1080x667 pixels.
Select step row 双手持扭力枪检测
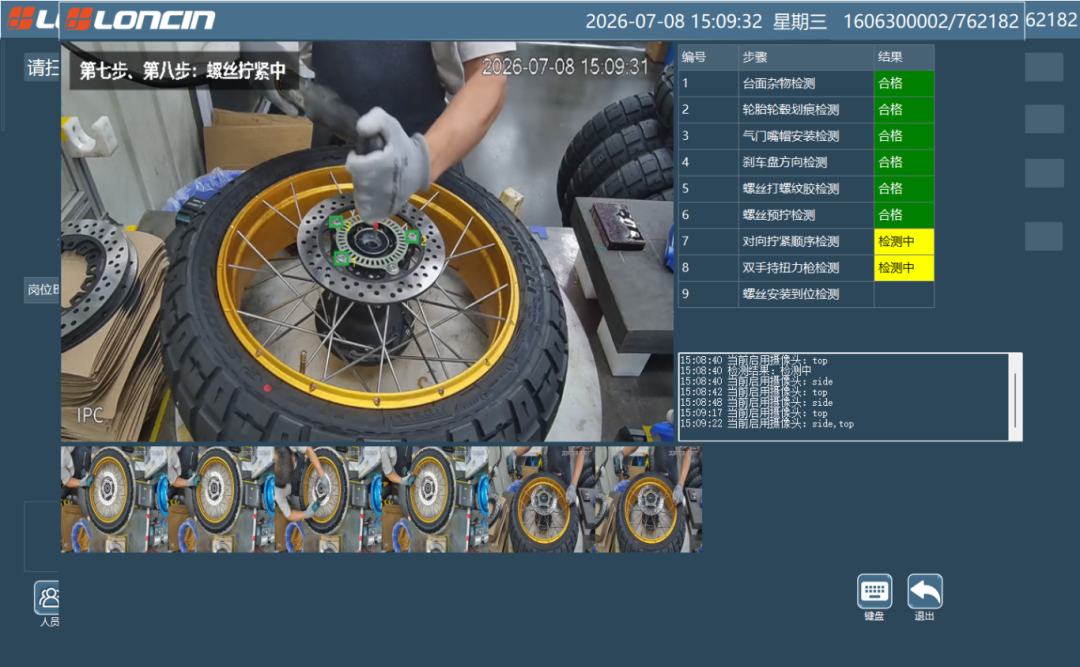click(806, 267)
